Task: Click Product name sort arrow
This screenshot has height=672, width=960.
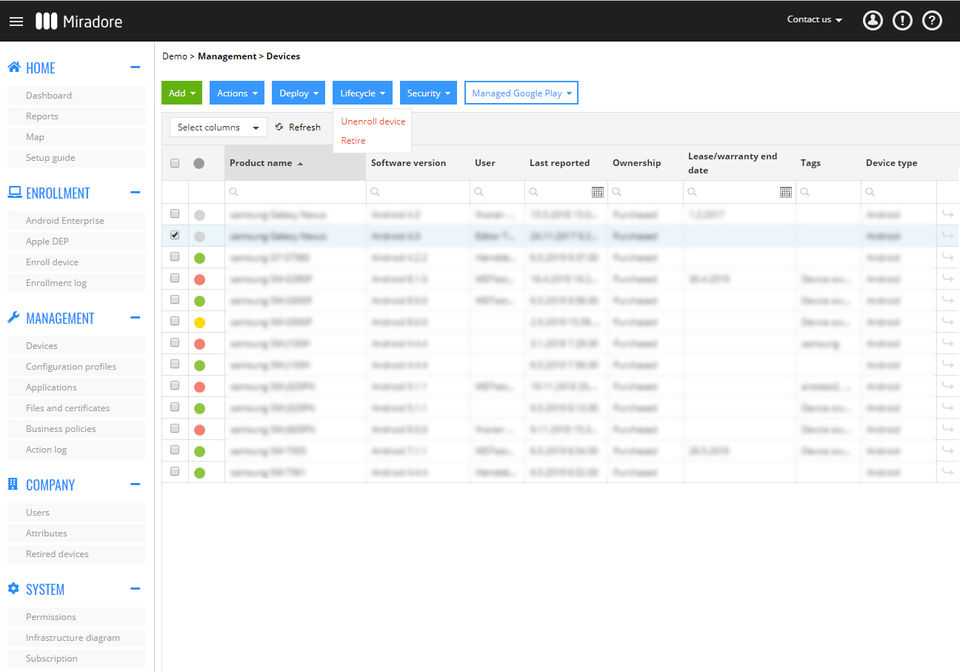Action: pos(300,164)
